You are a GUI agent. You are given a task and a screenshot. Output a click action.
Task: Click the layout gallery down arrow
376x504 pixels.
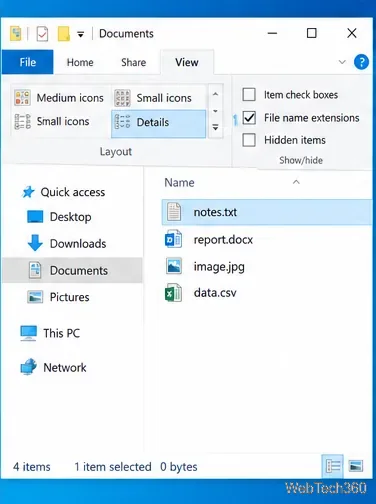click(x=215, y=111)
